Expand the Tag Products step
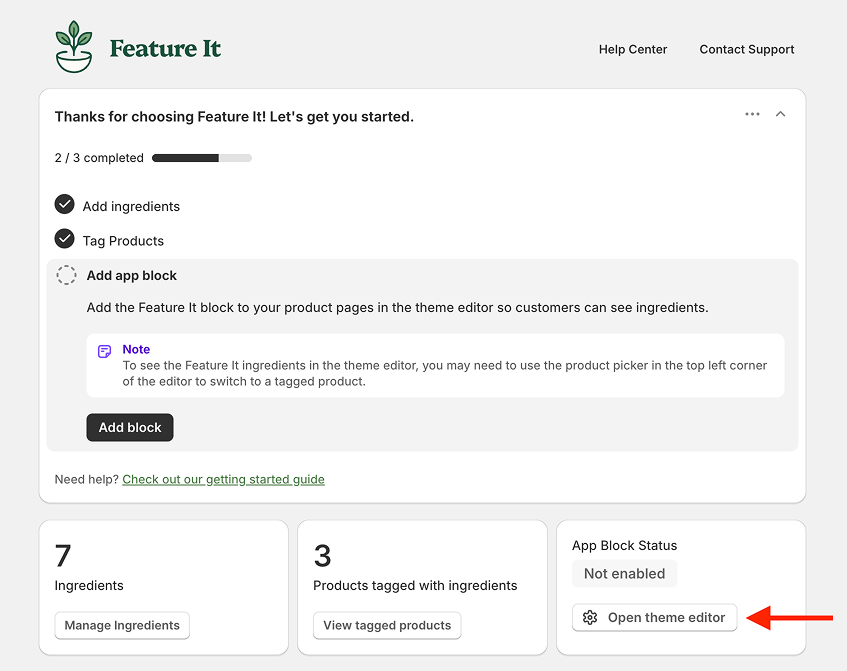 [123, 241]
